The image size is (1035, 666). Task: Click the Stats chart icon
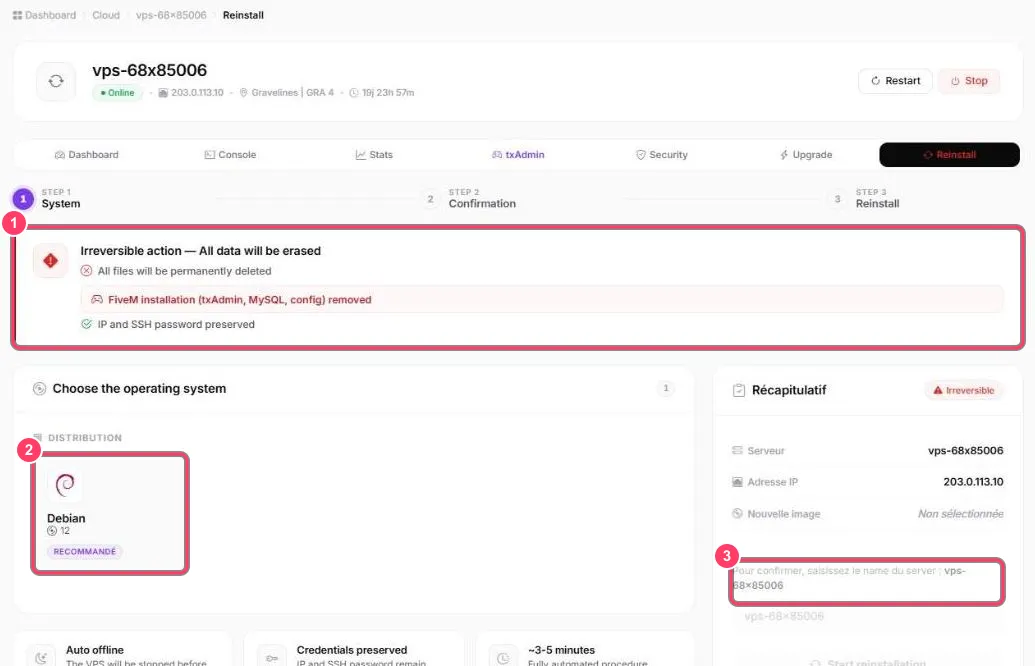click(360, 154)
